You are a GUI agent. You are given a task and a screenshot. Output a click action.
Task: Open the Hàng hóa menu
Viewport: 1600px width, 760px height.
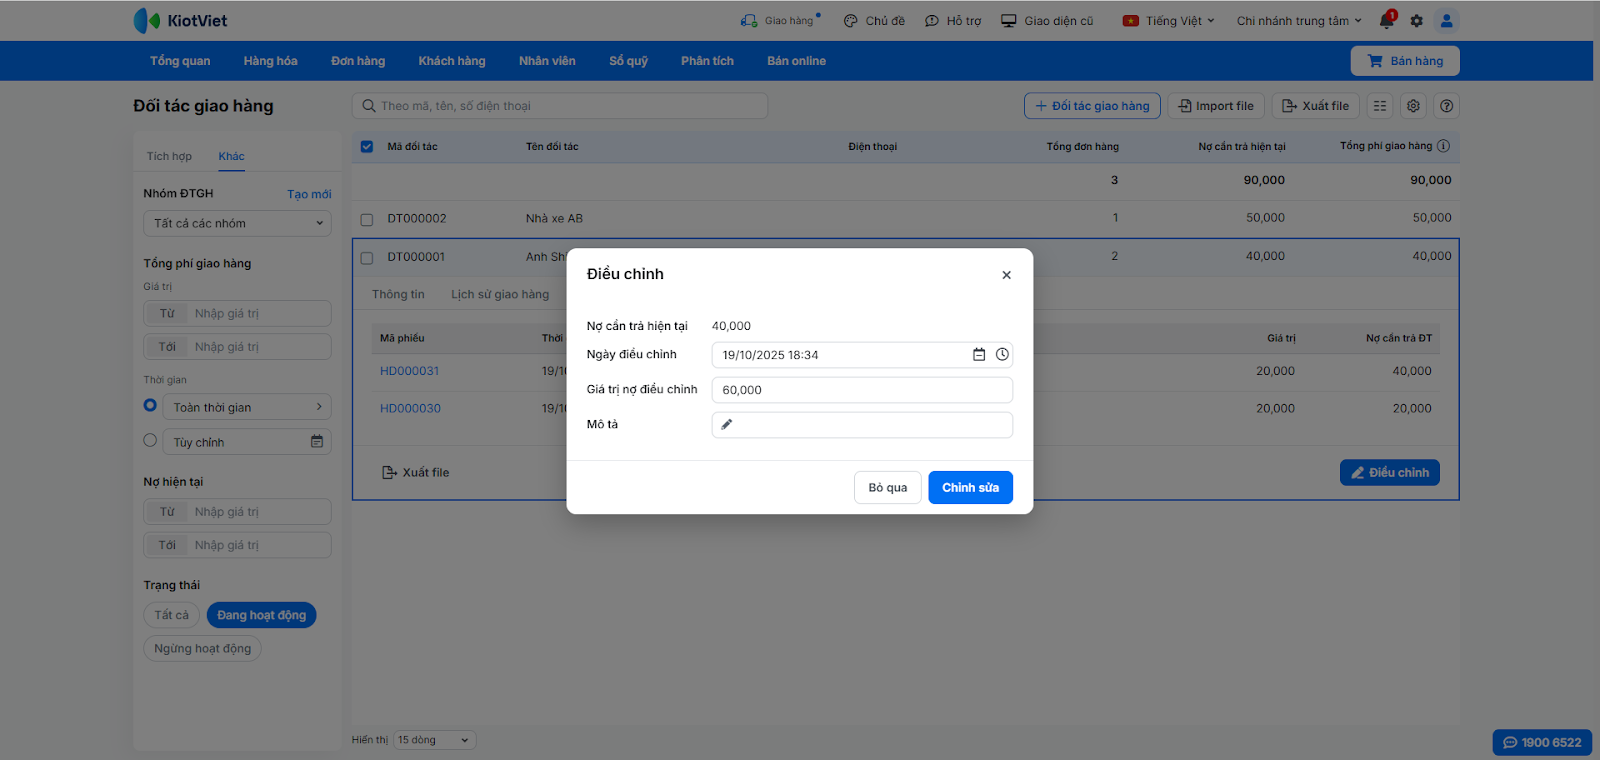[x=270, y=61]
